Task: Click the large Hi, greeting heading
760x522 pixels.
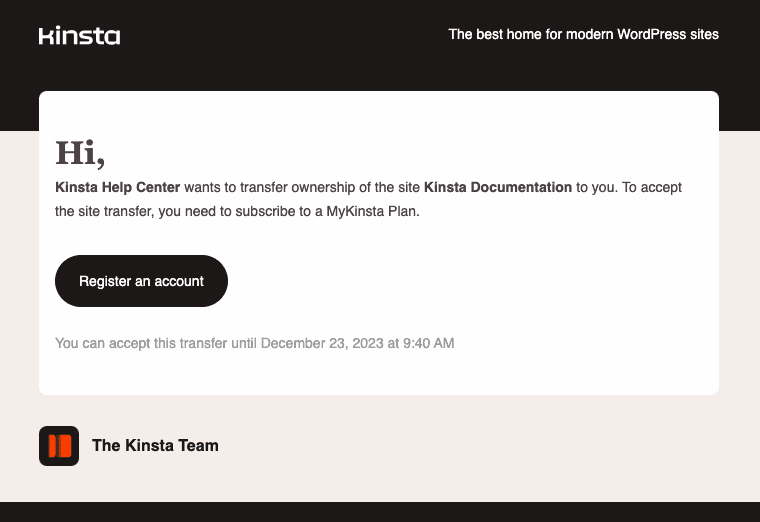Action: pos(80,154)
